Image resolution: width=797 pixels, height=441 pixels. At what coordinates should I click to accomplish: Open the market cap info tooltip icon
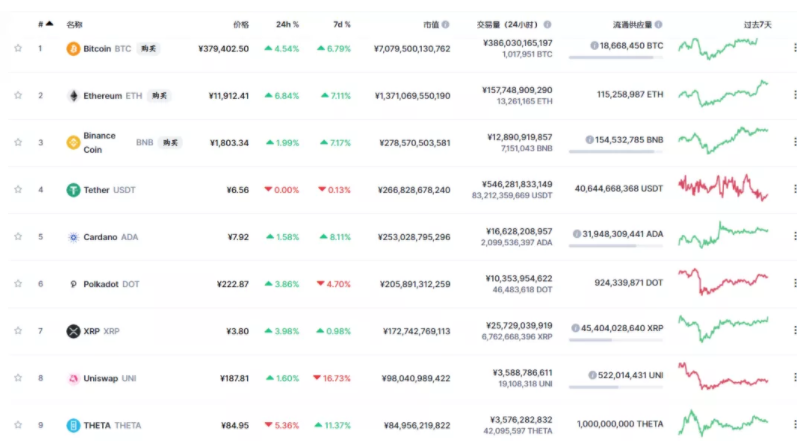tap(445, 24)
